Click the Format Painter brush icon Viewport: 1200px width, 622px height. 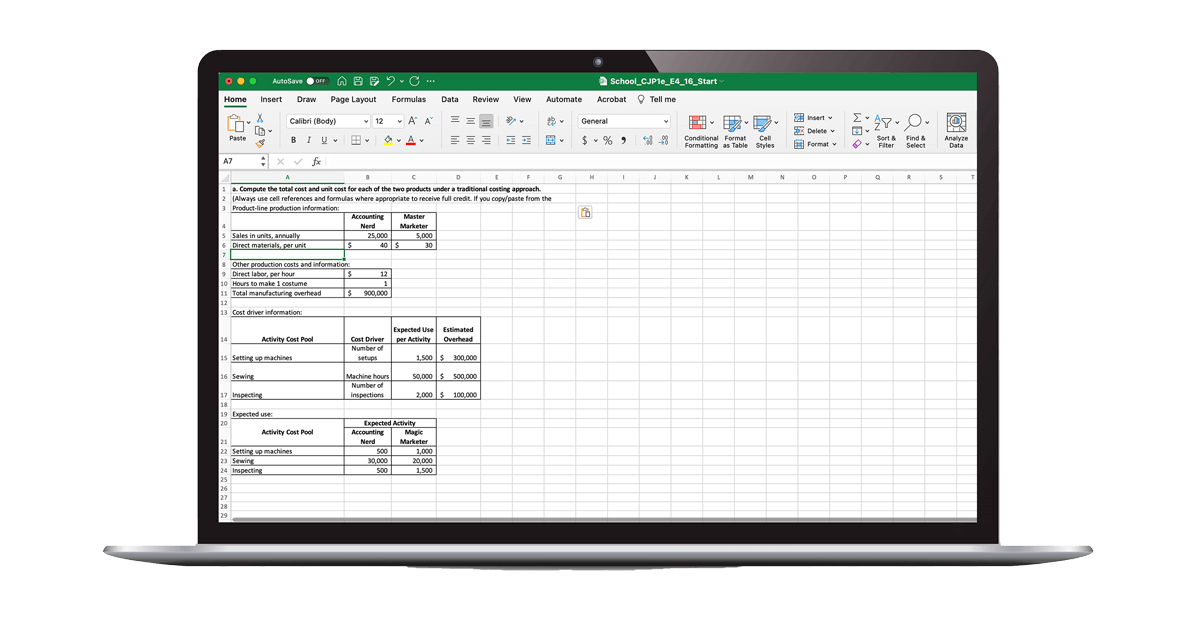(x=260, y=143)
